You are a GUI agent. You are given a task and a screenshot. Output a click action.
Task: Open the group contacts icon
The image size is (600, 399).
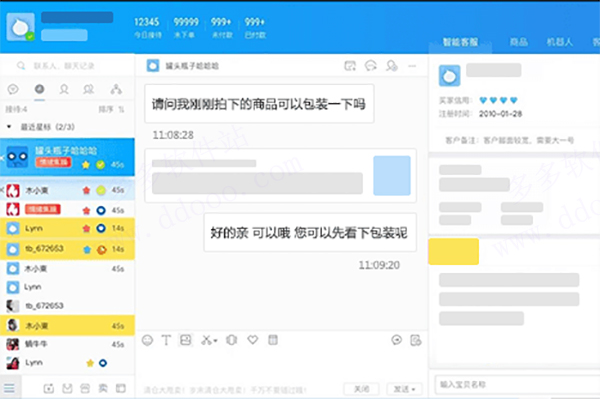tap(89, 90)
